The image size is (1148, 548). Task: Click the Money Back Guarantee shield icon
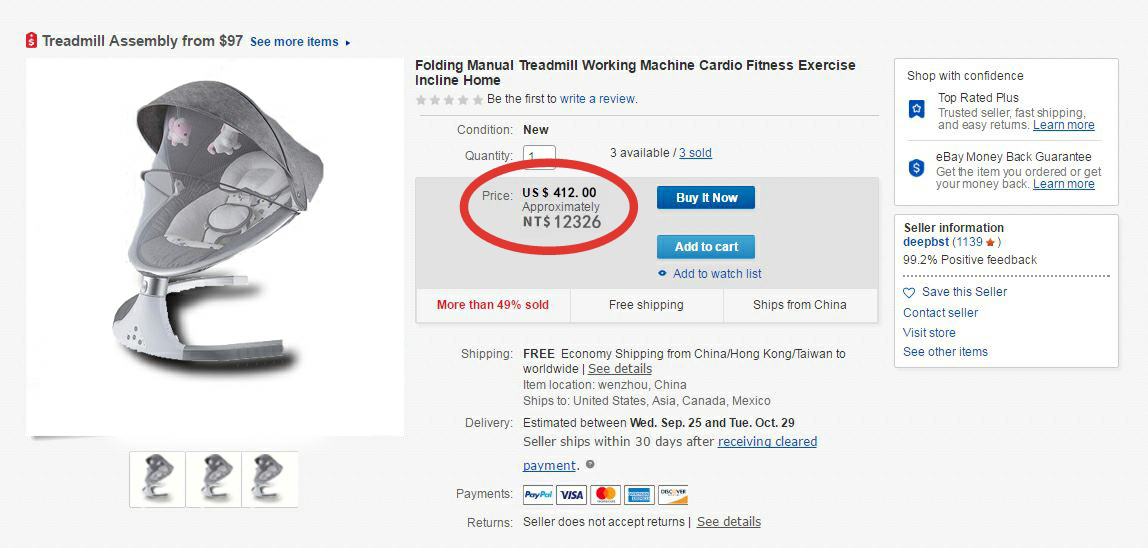[x=916, y=168]
